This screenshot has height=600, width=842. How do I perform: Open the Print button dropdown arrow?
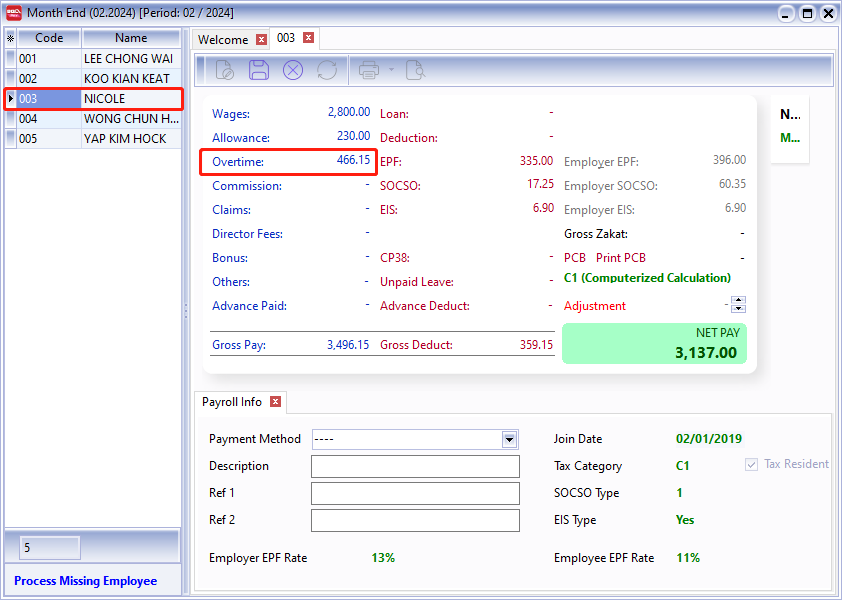click(x=391, y=70)
